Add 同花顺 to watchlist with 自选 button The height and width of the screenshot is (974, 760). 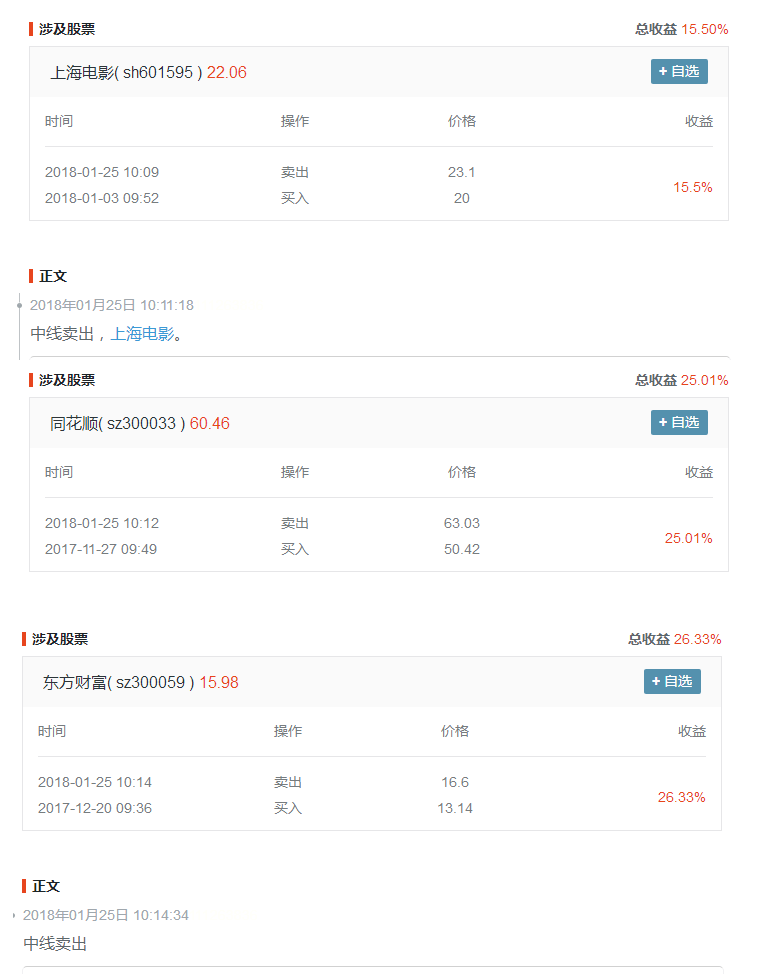point(679,422)
